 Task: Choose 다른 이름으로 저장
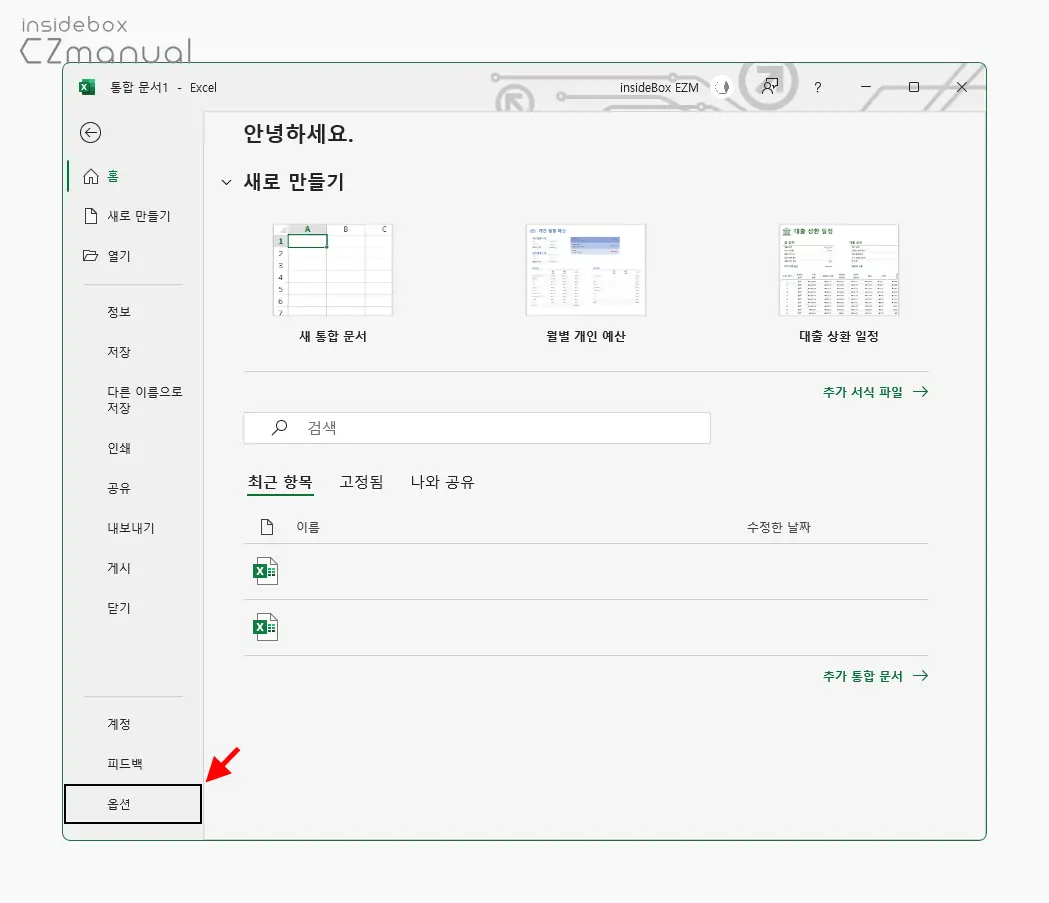point(134,399)
